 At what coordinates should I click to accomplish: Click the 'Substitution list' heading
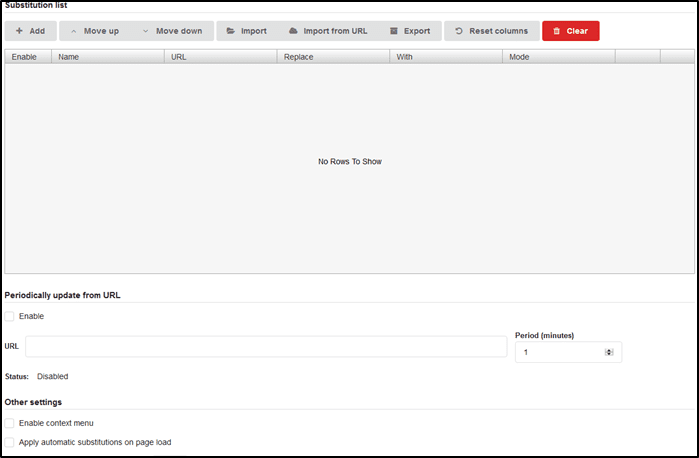[36, 5]
